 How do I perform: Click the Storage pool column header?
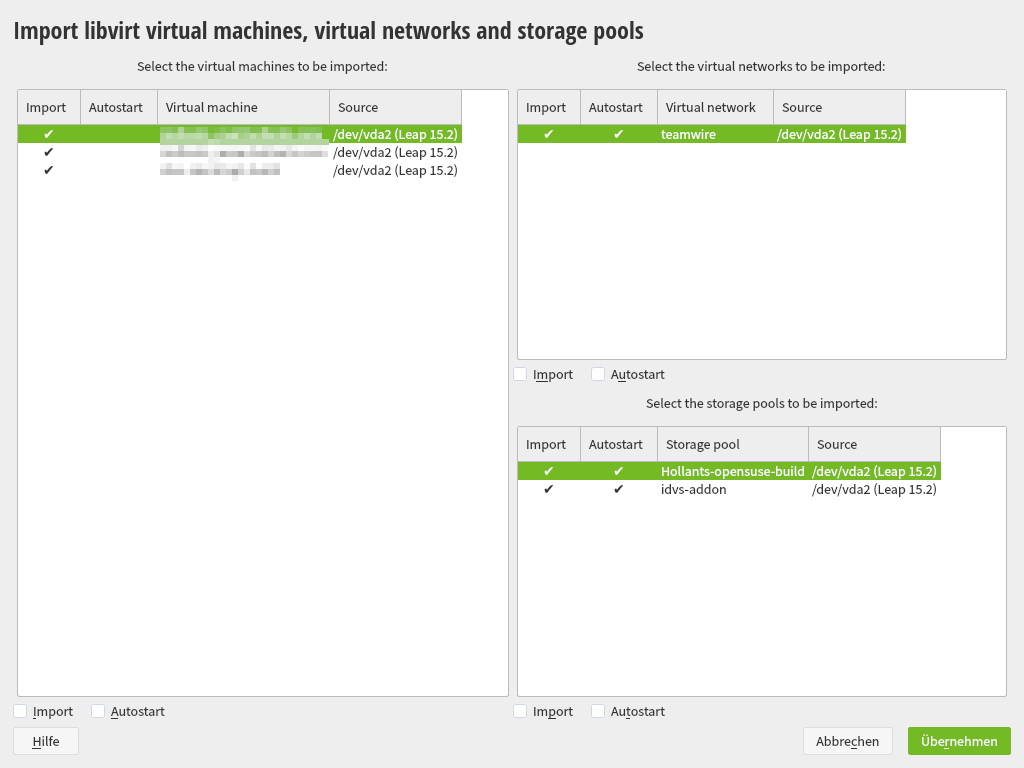point(733,444)
